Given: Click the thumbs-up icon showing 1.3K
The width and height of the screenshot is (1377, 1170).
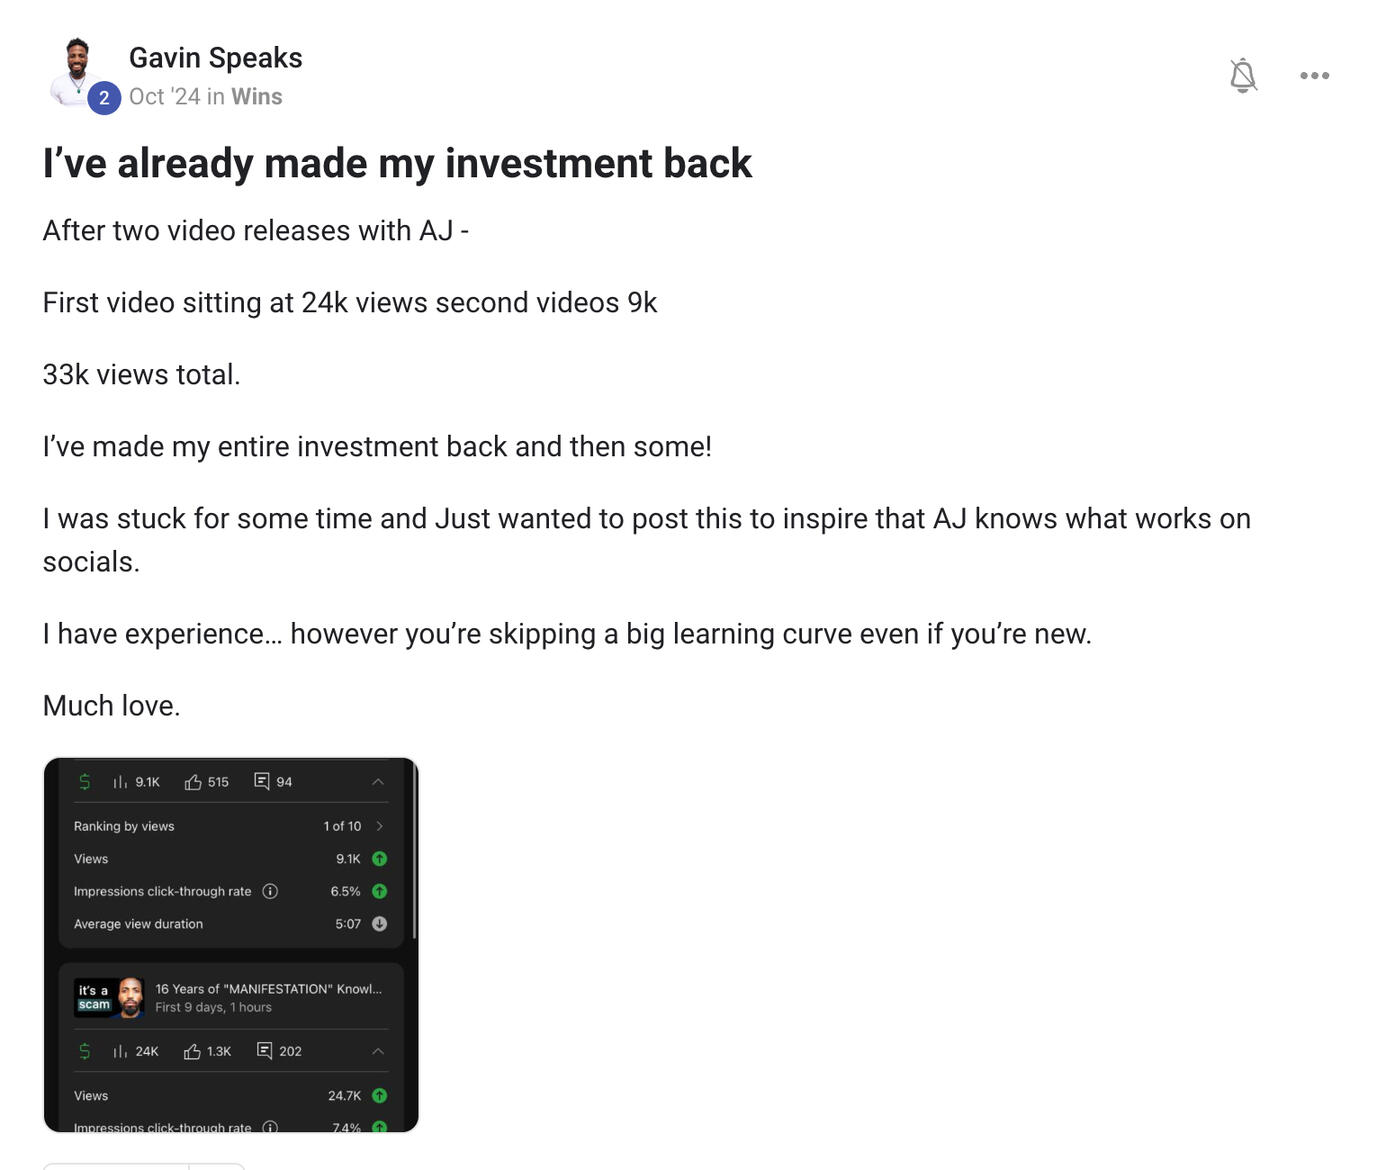Looking at the screenshot, I should 192,1051.
